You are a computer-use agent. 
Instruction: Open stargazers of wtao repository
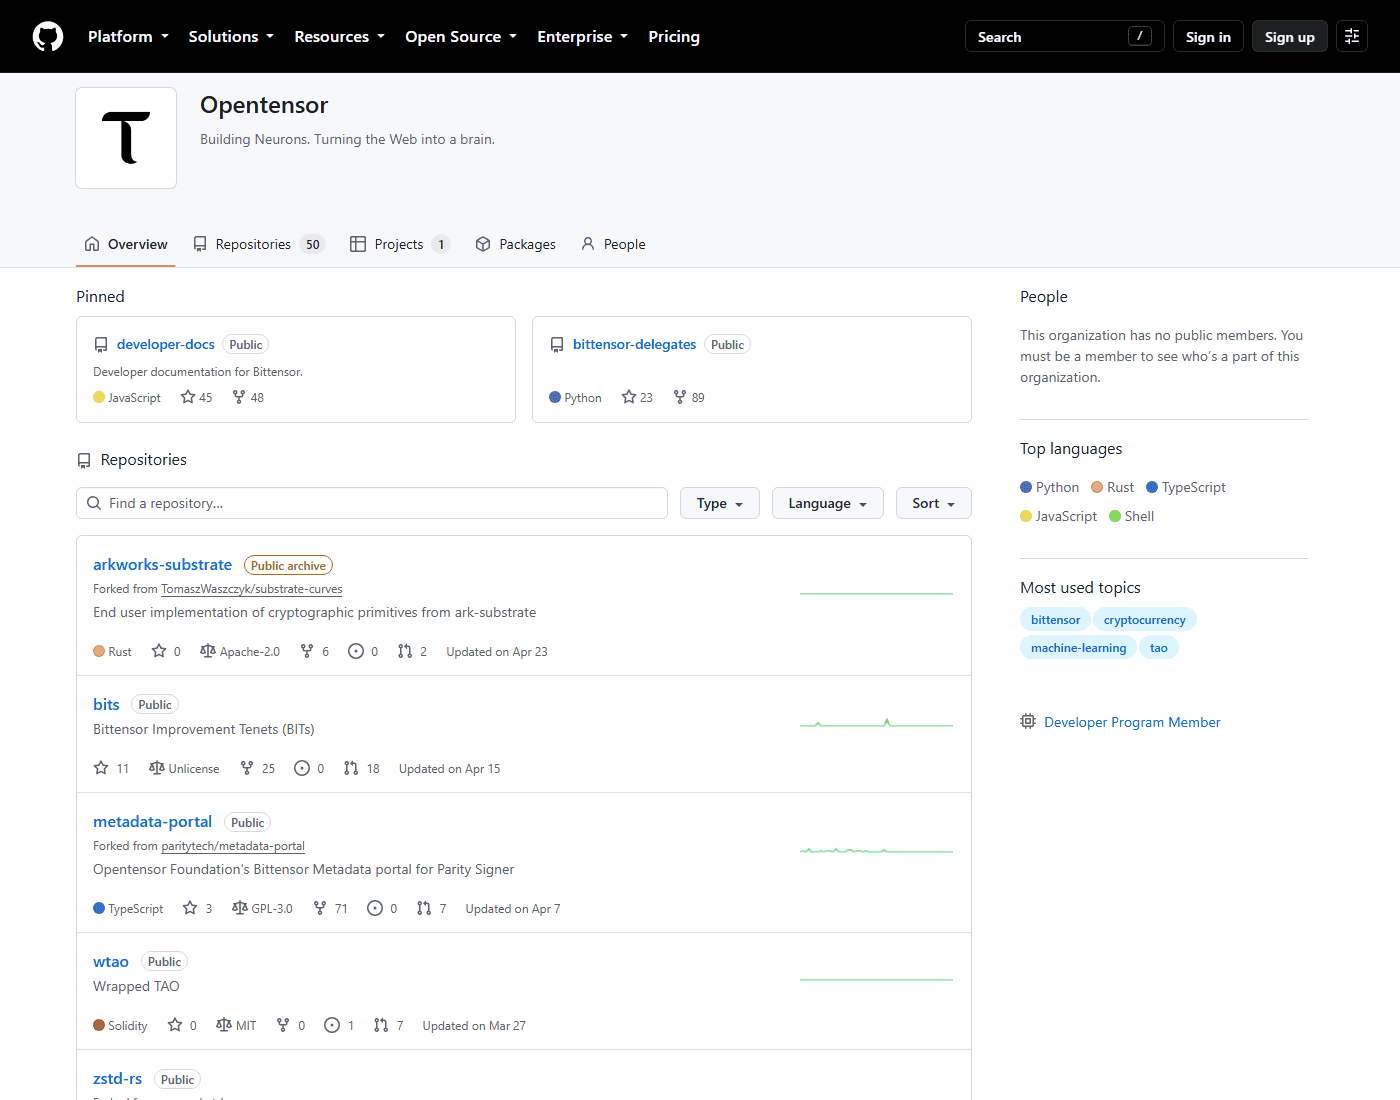182,1025
